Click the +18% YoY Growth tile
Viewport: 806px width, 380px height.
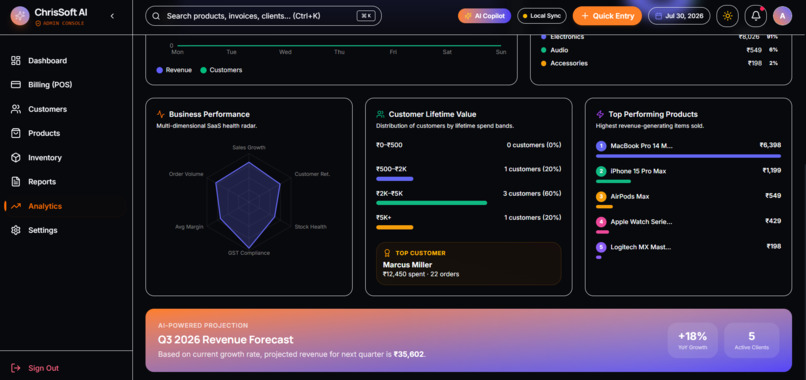click(692, 340)
